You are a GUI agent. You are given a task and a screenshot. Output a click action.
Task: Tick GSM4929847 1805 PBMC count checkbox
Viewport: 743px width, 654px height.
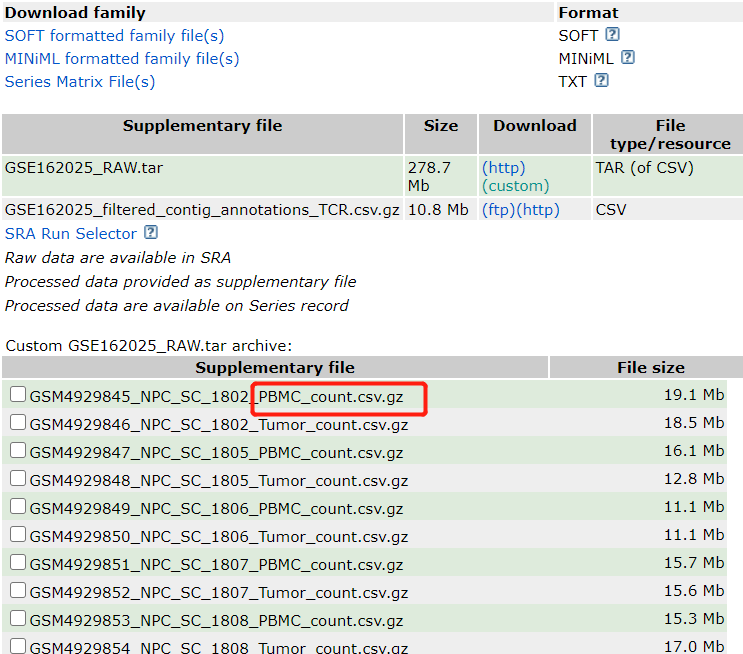tap(18, 452)
